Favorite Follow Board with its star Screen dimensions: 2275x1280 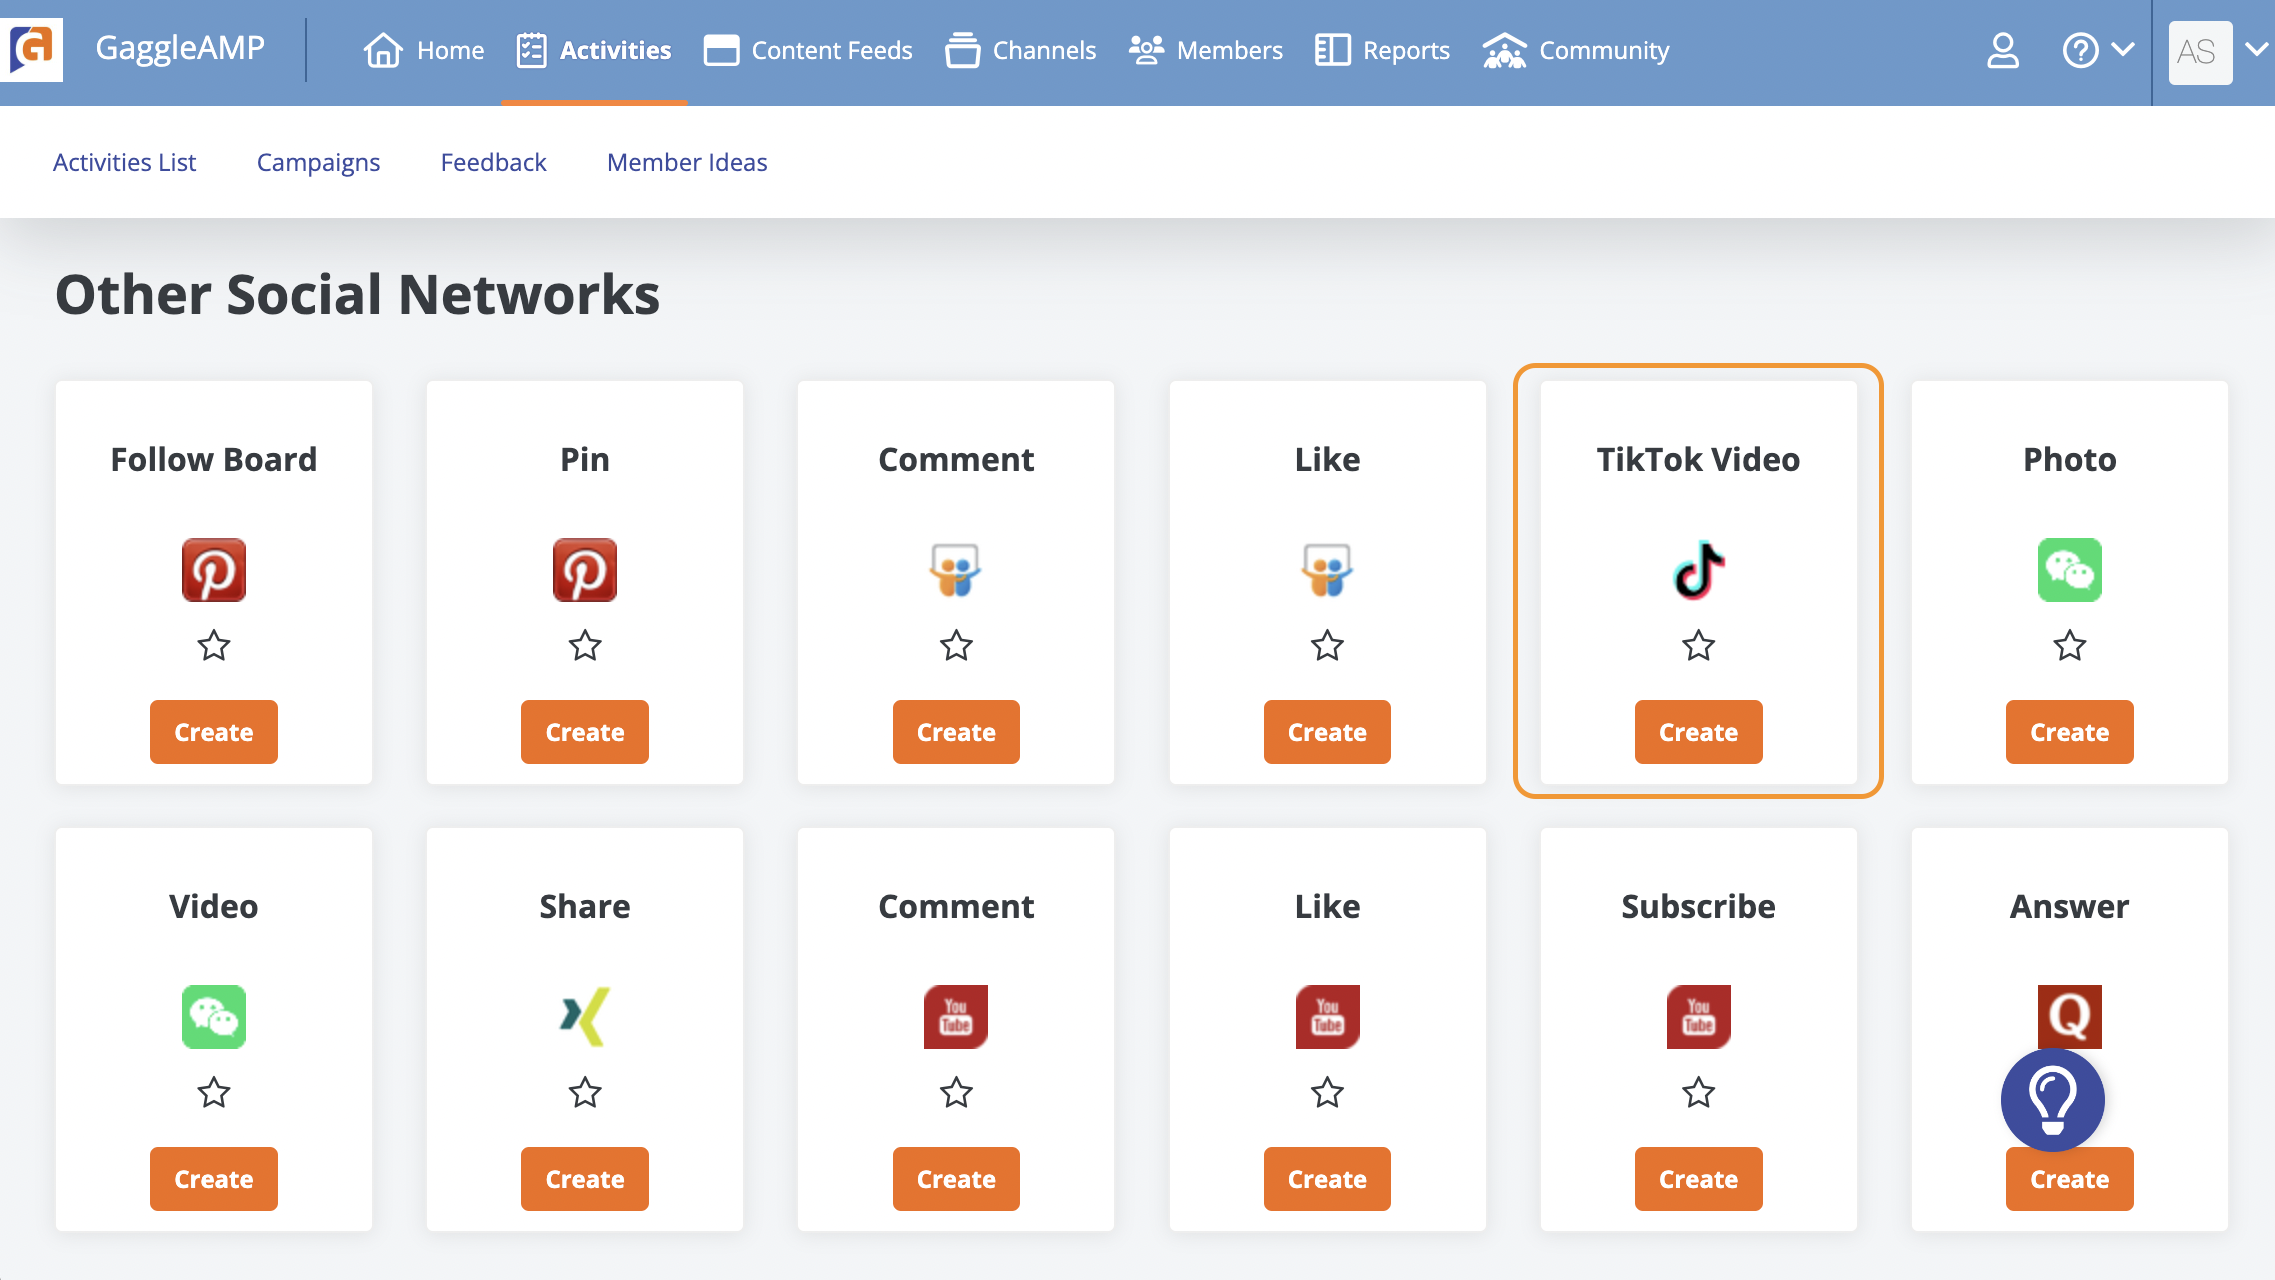point(214,646)
